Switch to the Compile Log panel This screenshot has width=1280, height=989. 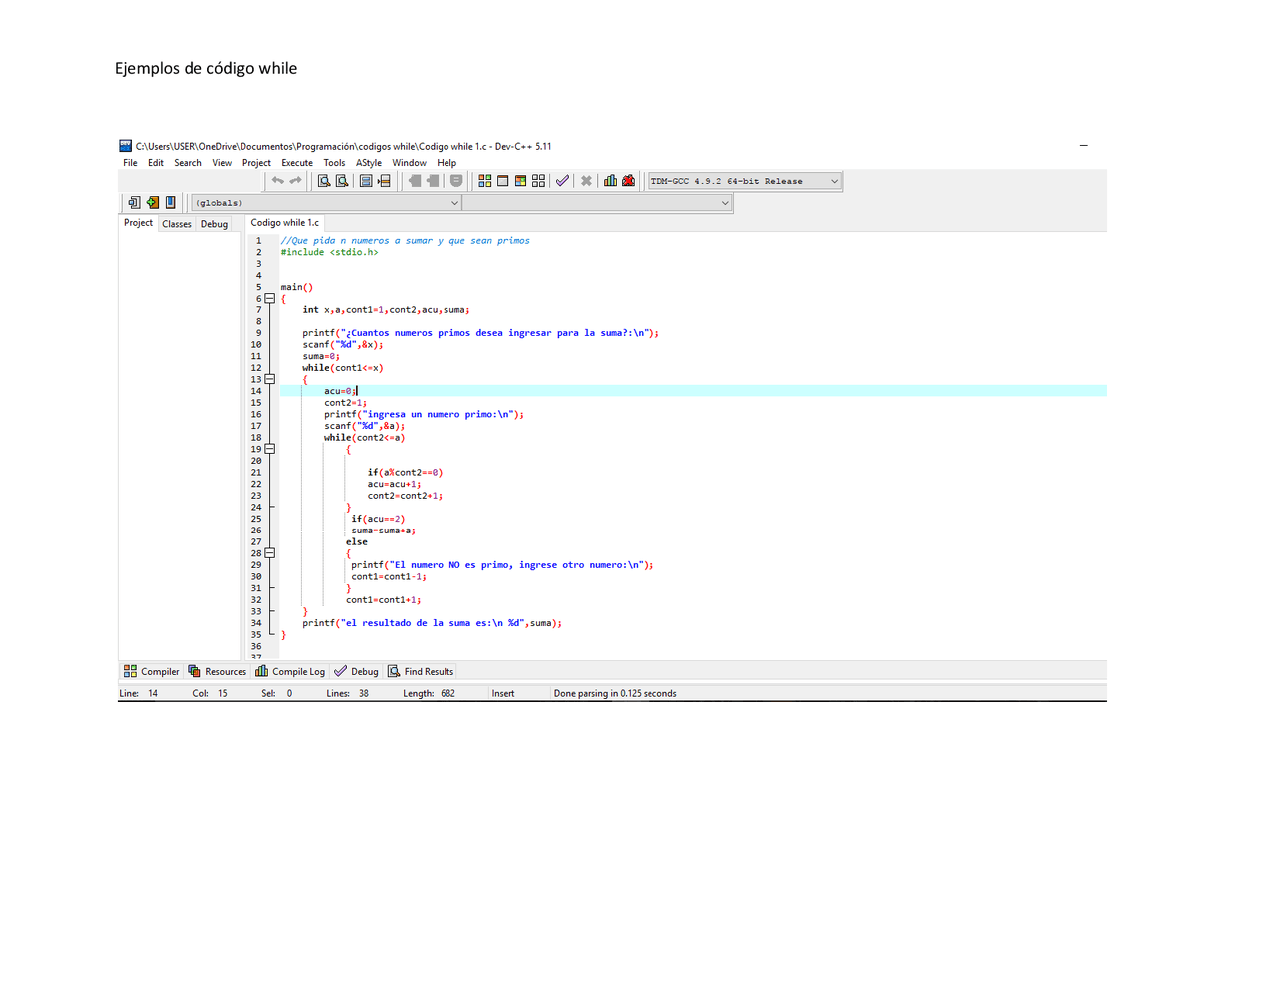click(x=290, y=671)
